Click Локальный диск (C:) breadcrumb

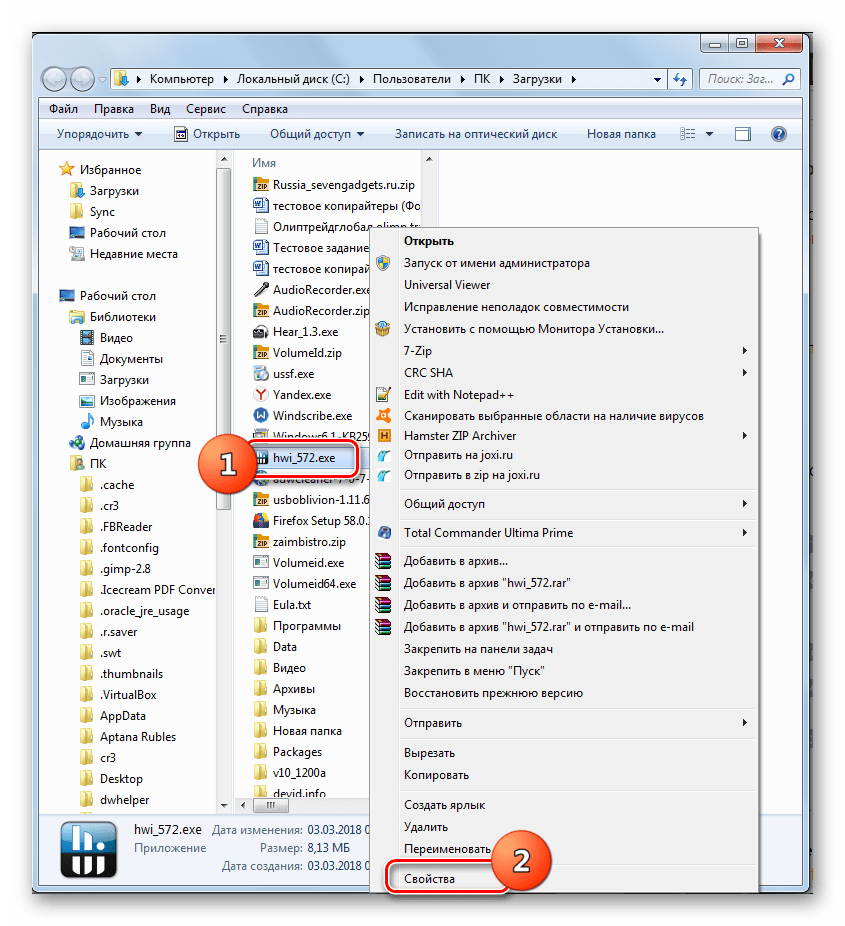[293, 79]
